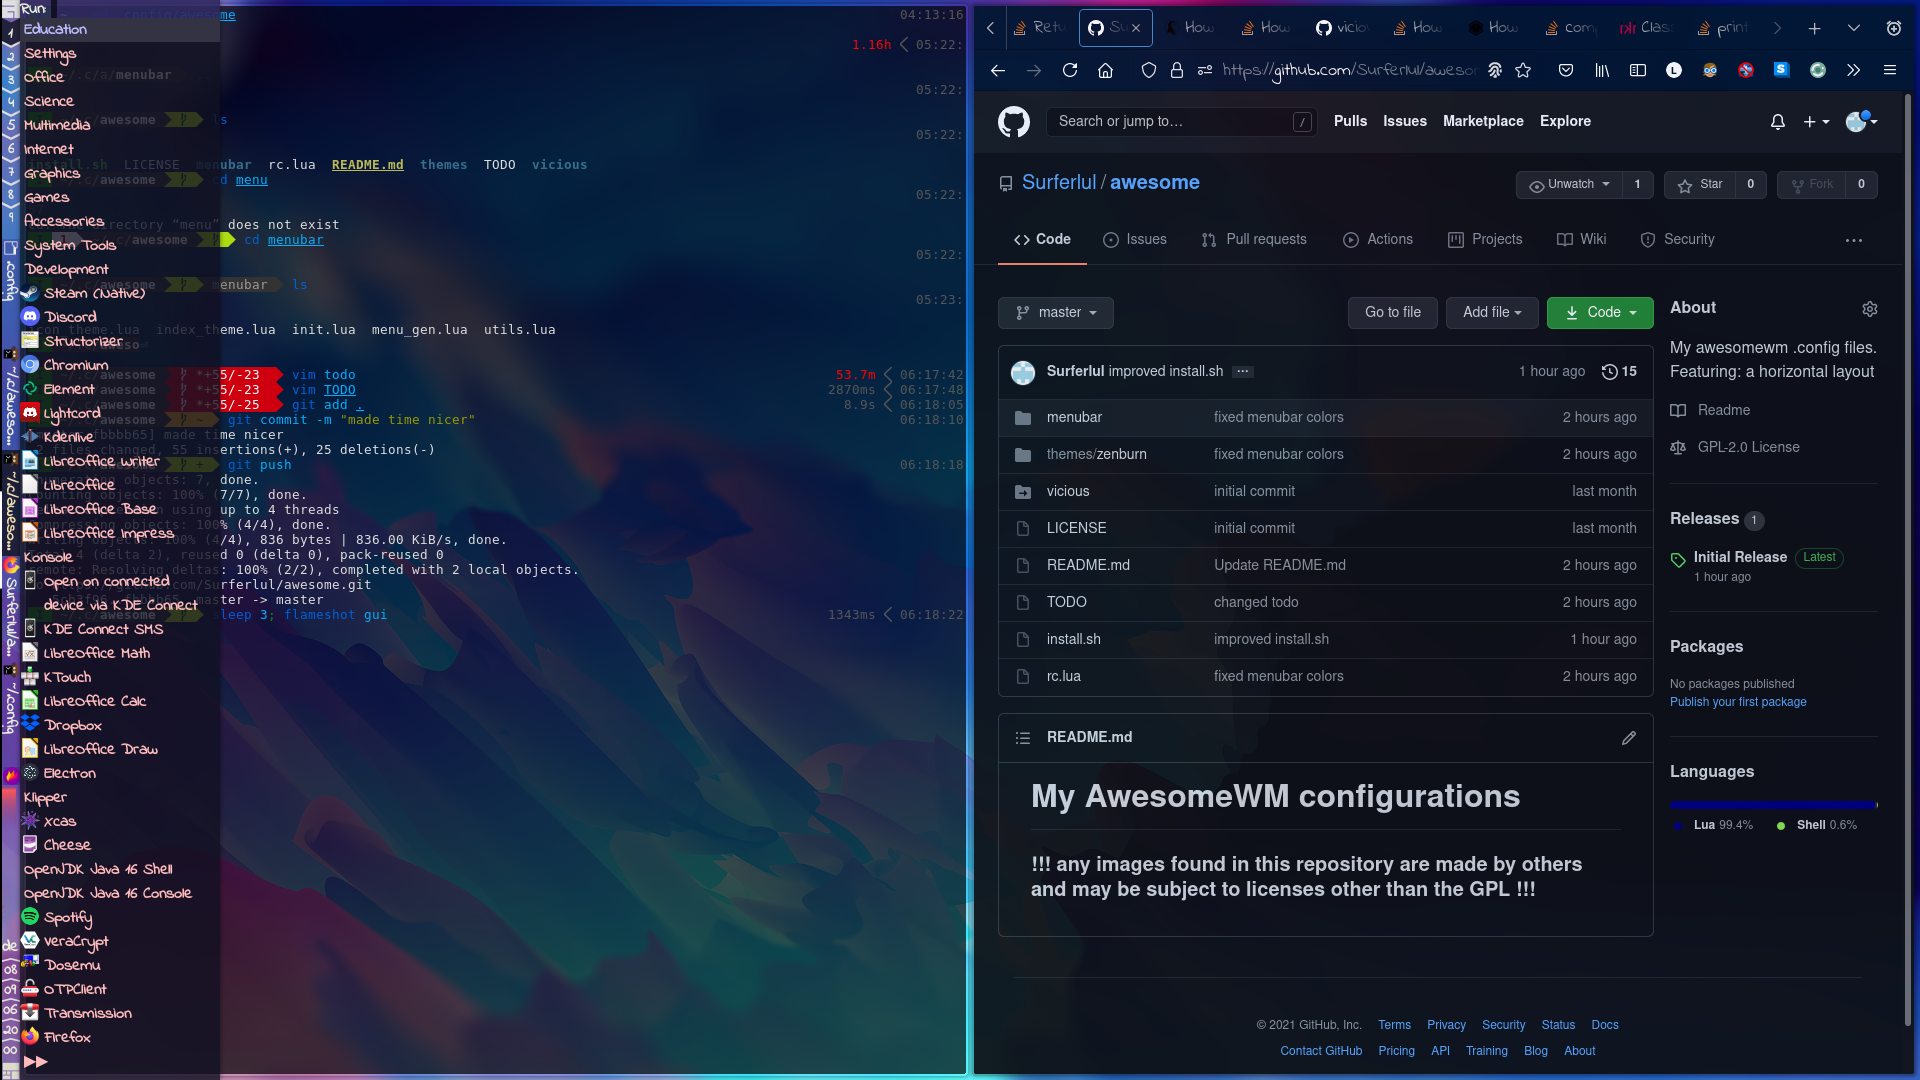The image size is (1920, 1080).
Task: Open commit history clock icon
Action: 1609,372
